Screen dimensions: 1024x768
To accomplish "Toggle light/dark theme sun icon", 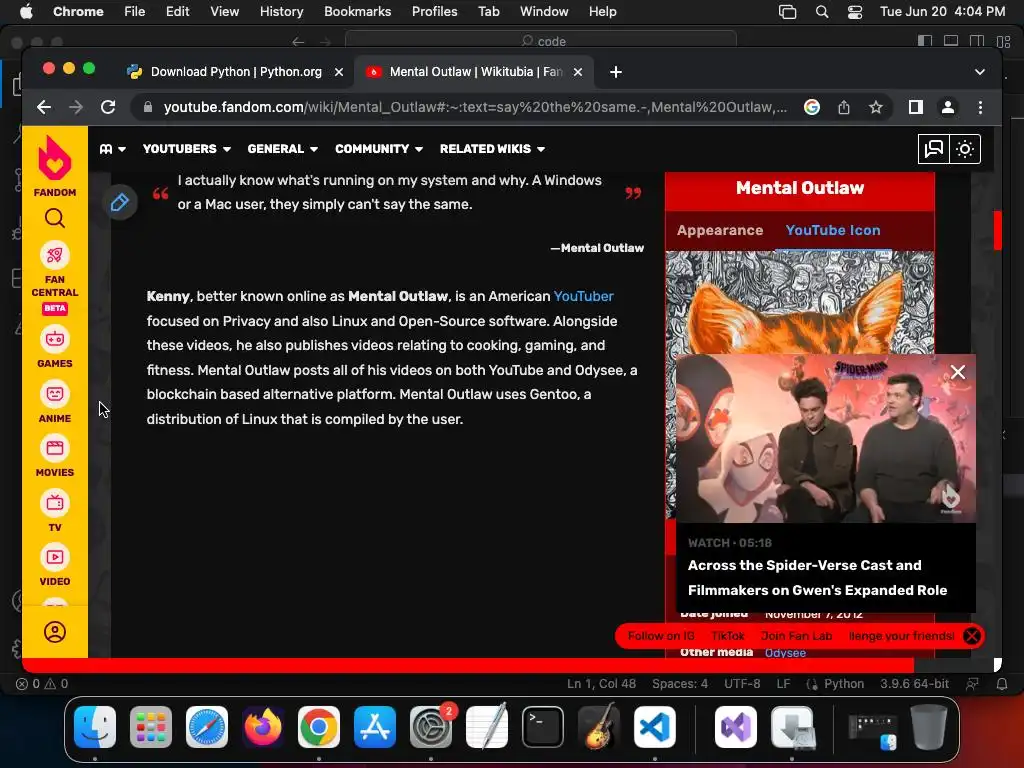I will (x=965, y=149).
